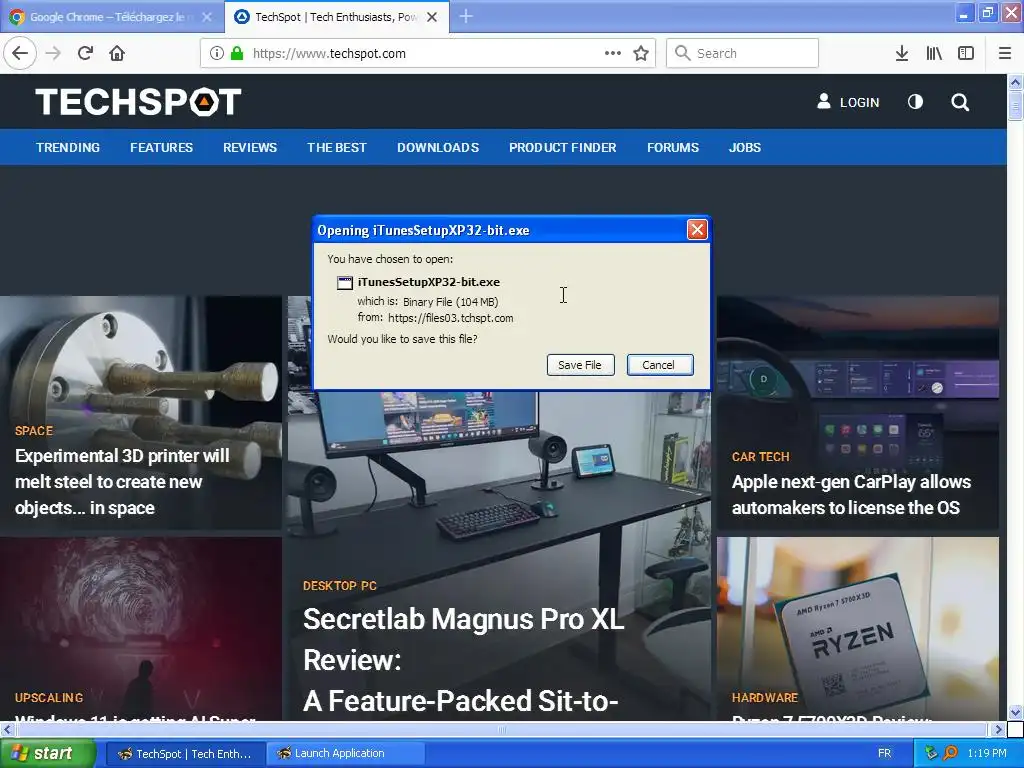Click the horizontal scrollbar left arrow
The width and height of the screenshot is (1024, 768).
[7, 729]
